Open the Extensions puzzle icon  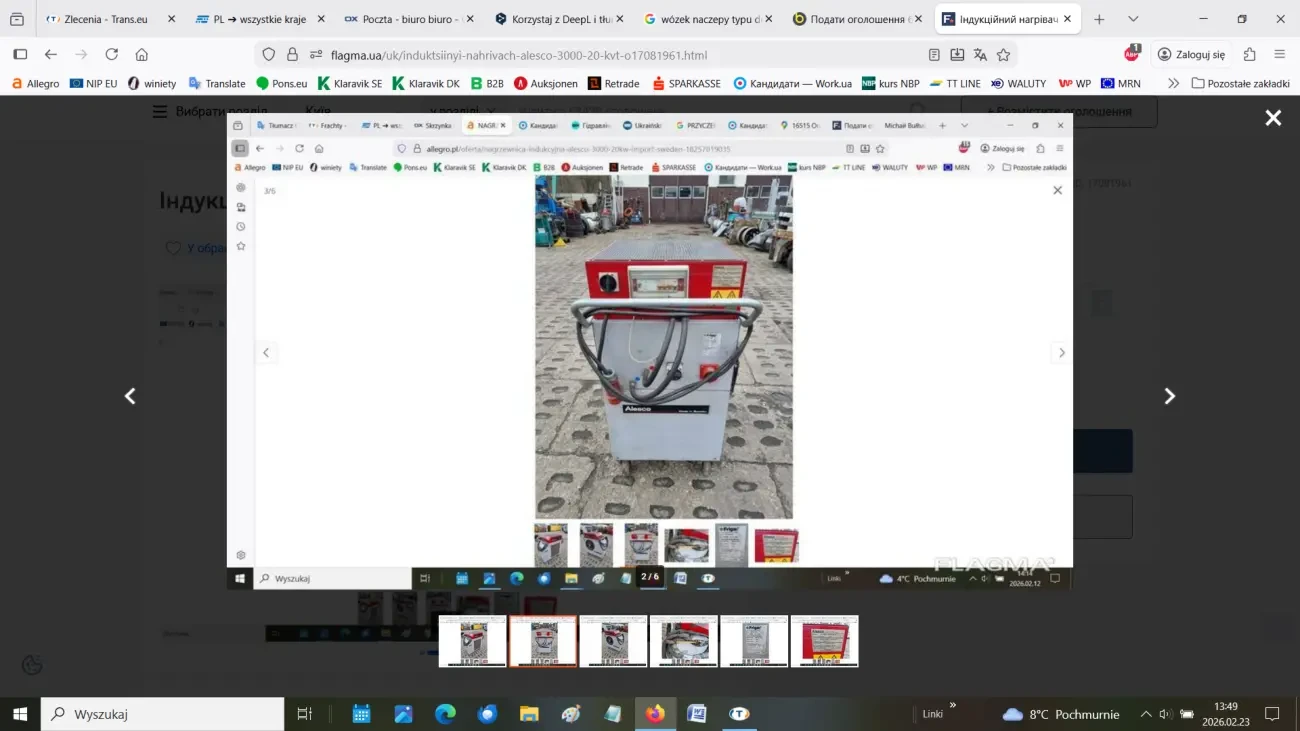tap(1249, 55)
